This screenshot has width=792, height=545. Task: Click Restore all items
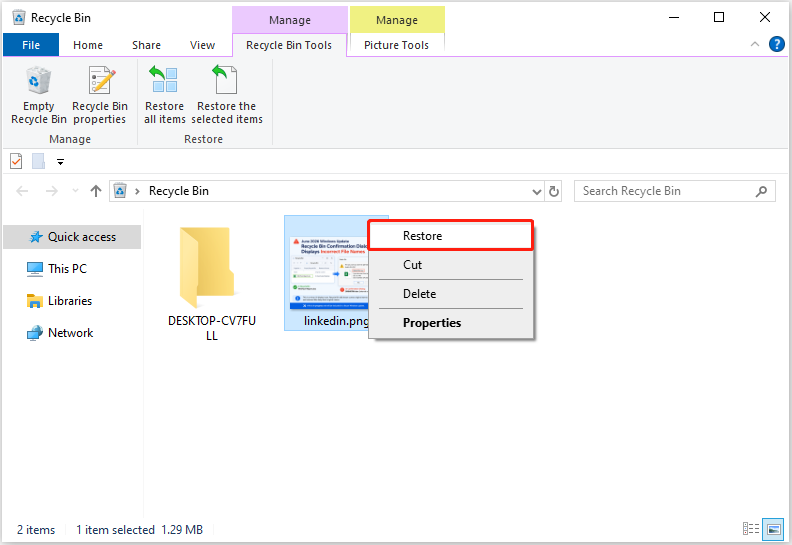pyautogui.click(x=165, y=96)
